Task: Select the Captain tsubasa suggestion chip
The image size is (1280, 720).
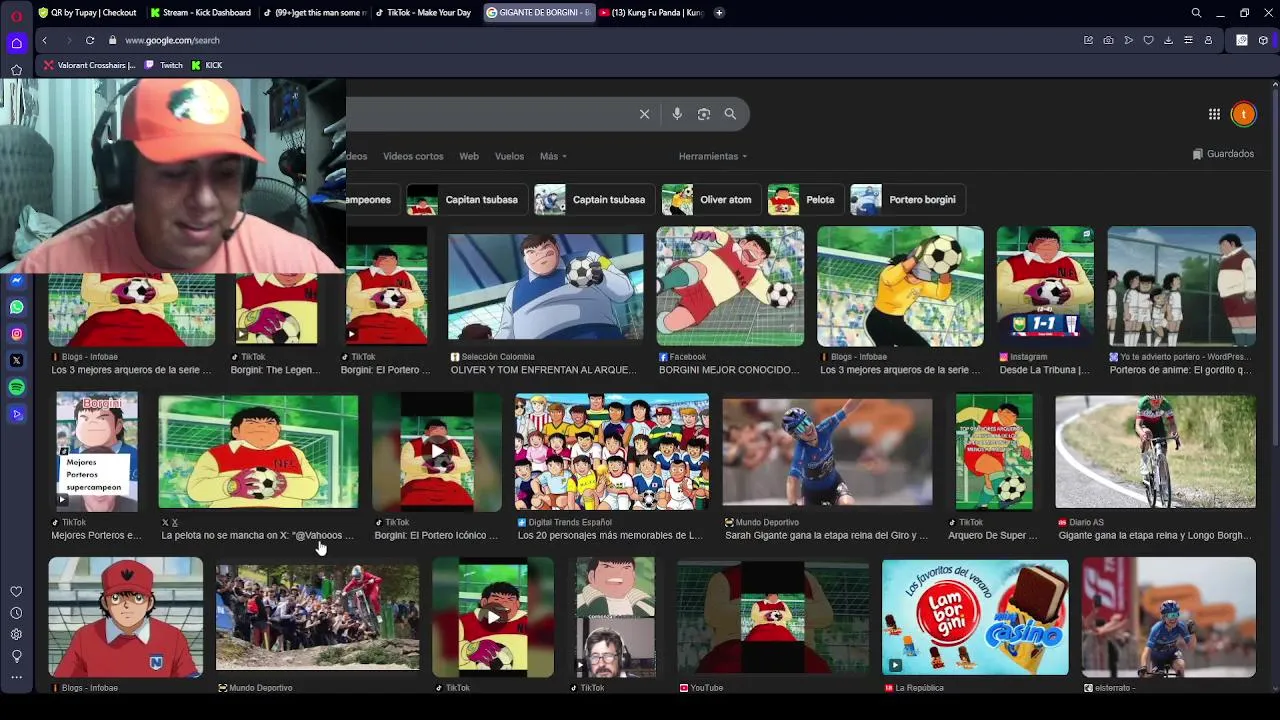Action: click(x=593, y=199)
